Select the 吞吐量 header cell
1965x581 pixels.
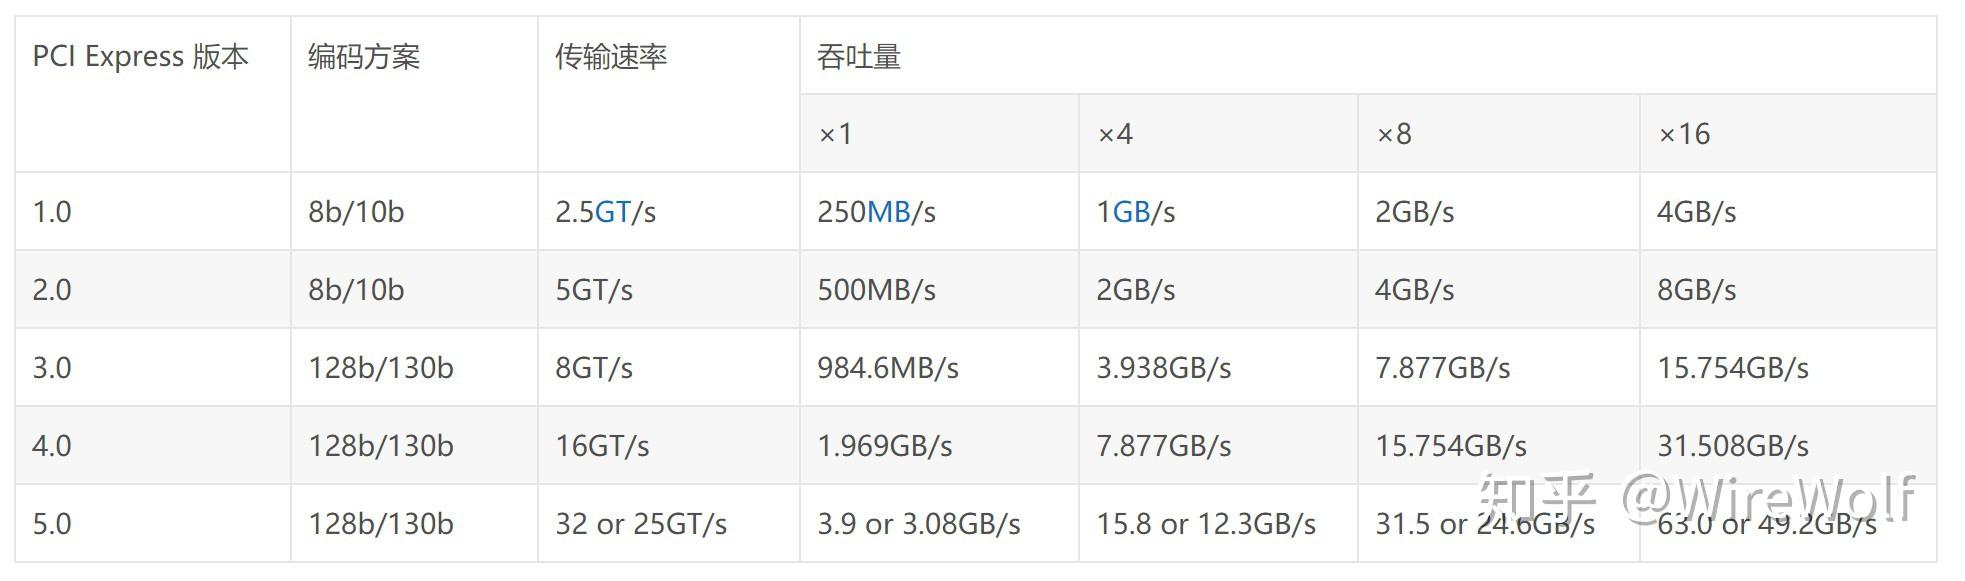pyautogui.click(x=859, y=57)
